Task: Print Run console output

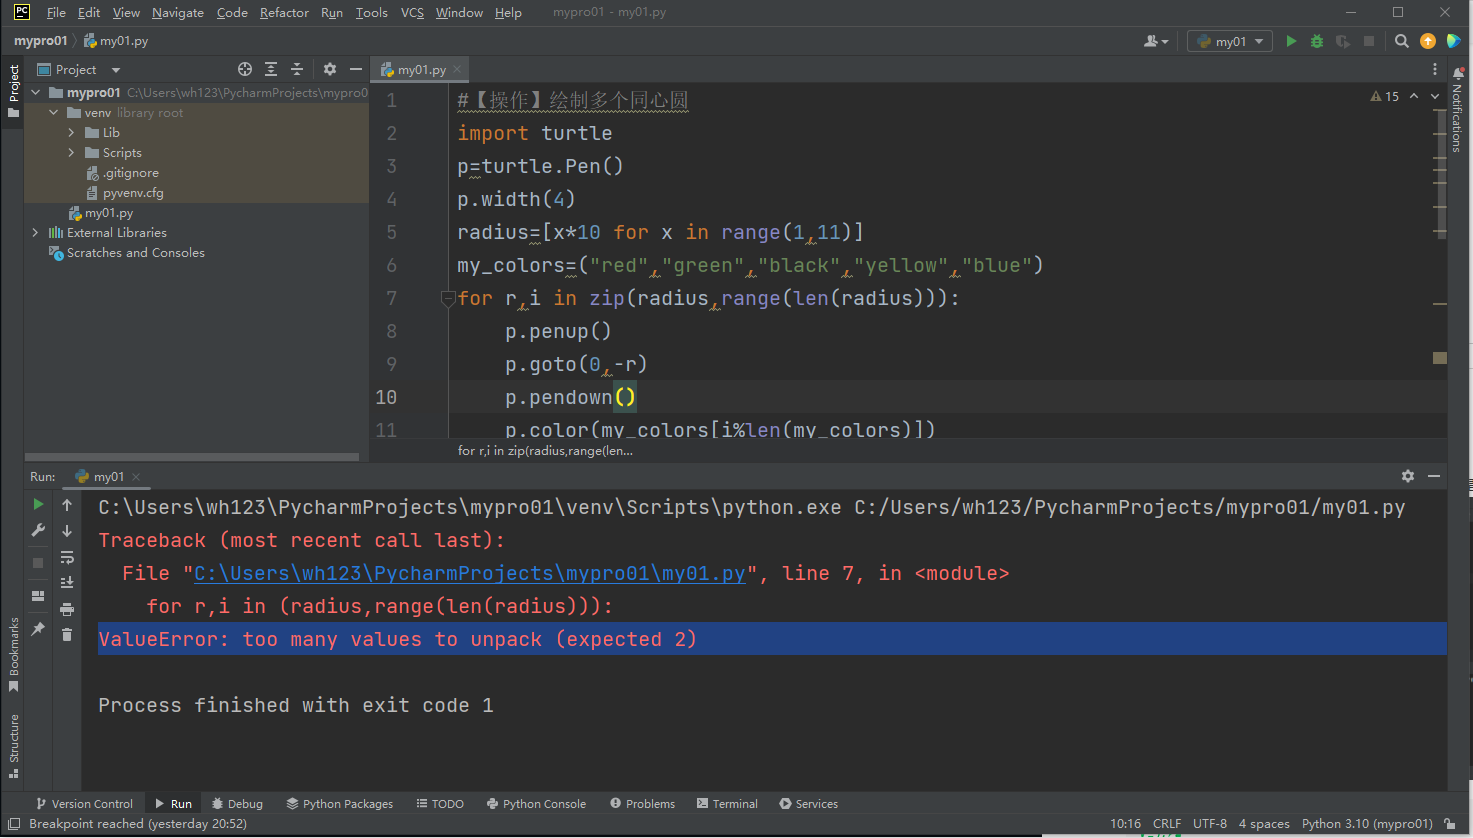Action: click(x=67, y=609)
